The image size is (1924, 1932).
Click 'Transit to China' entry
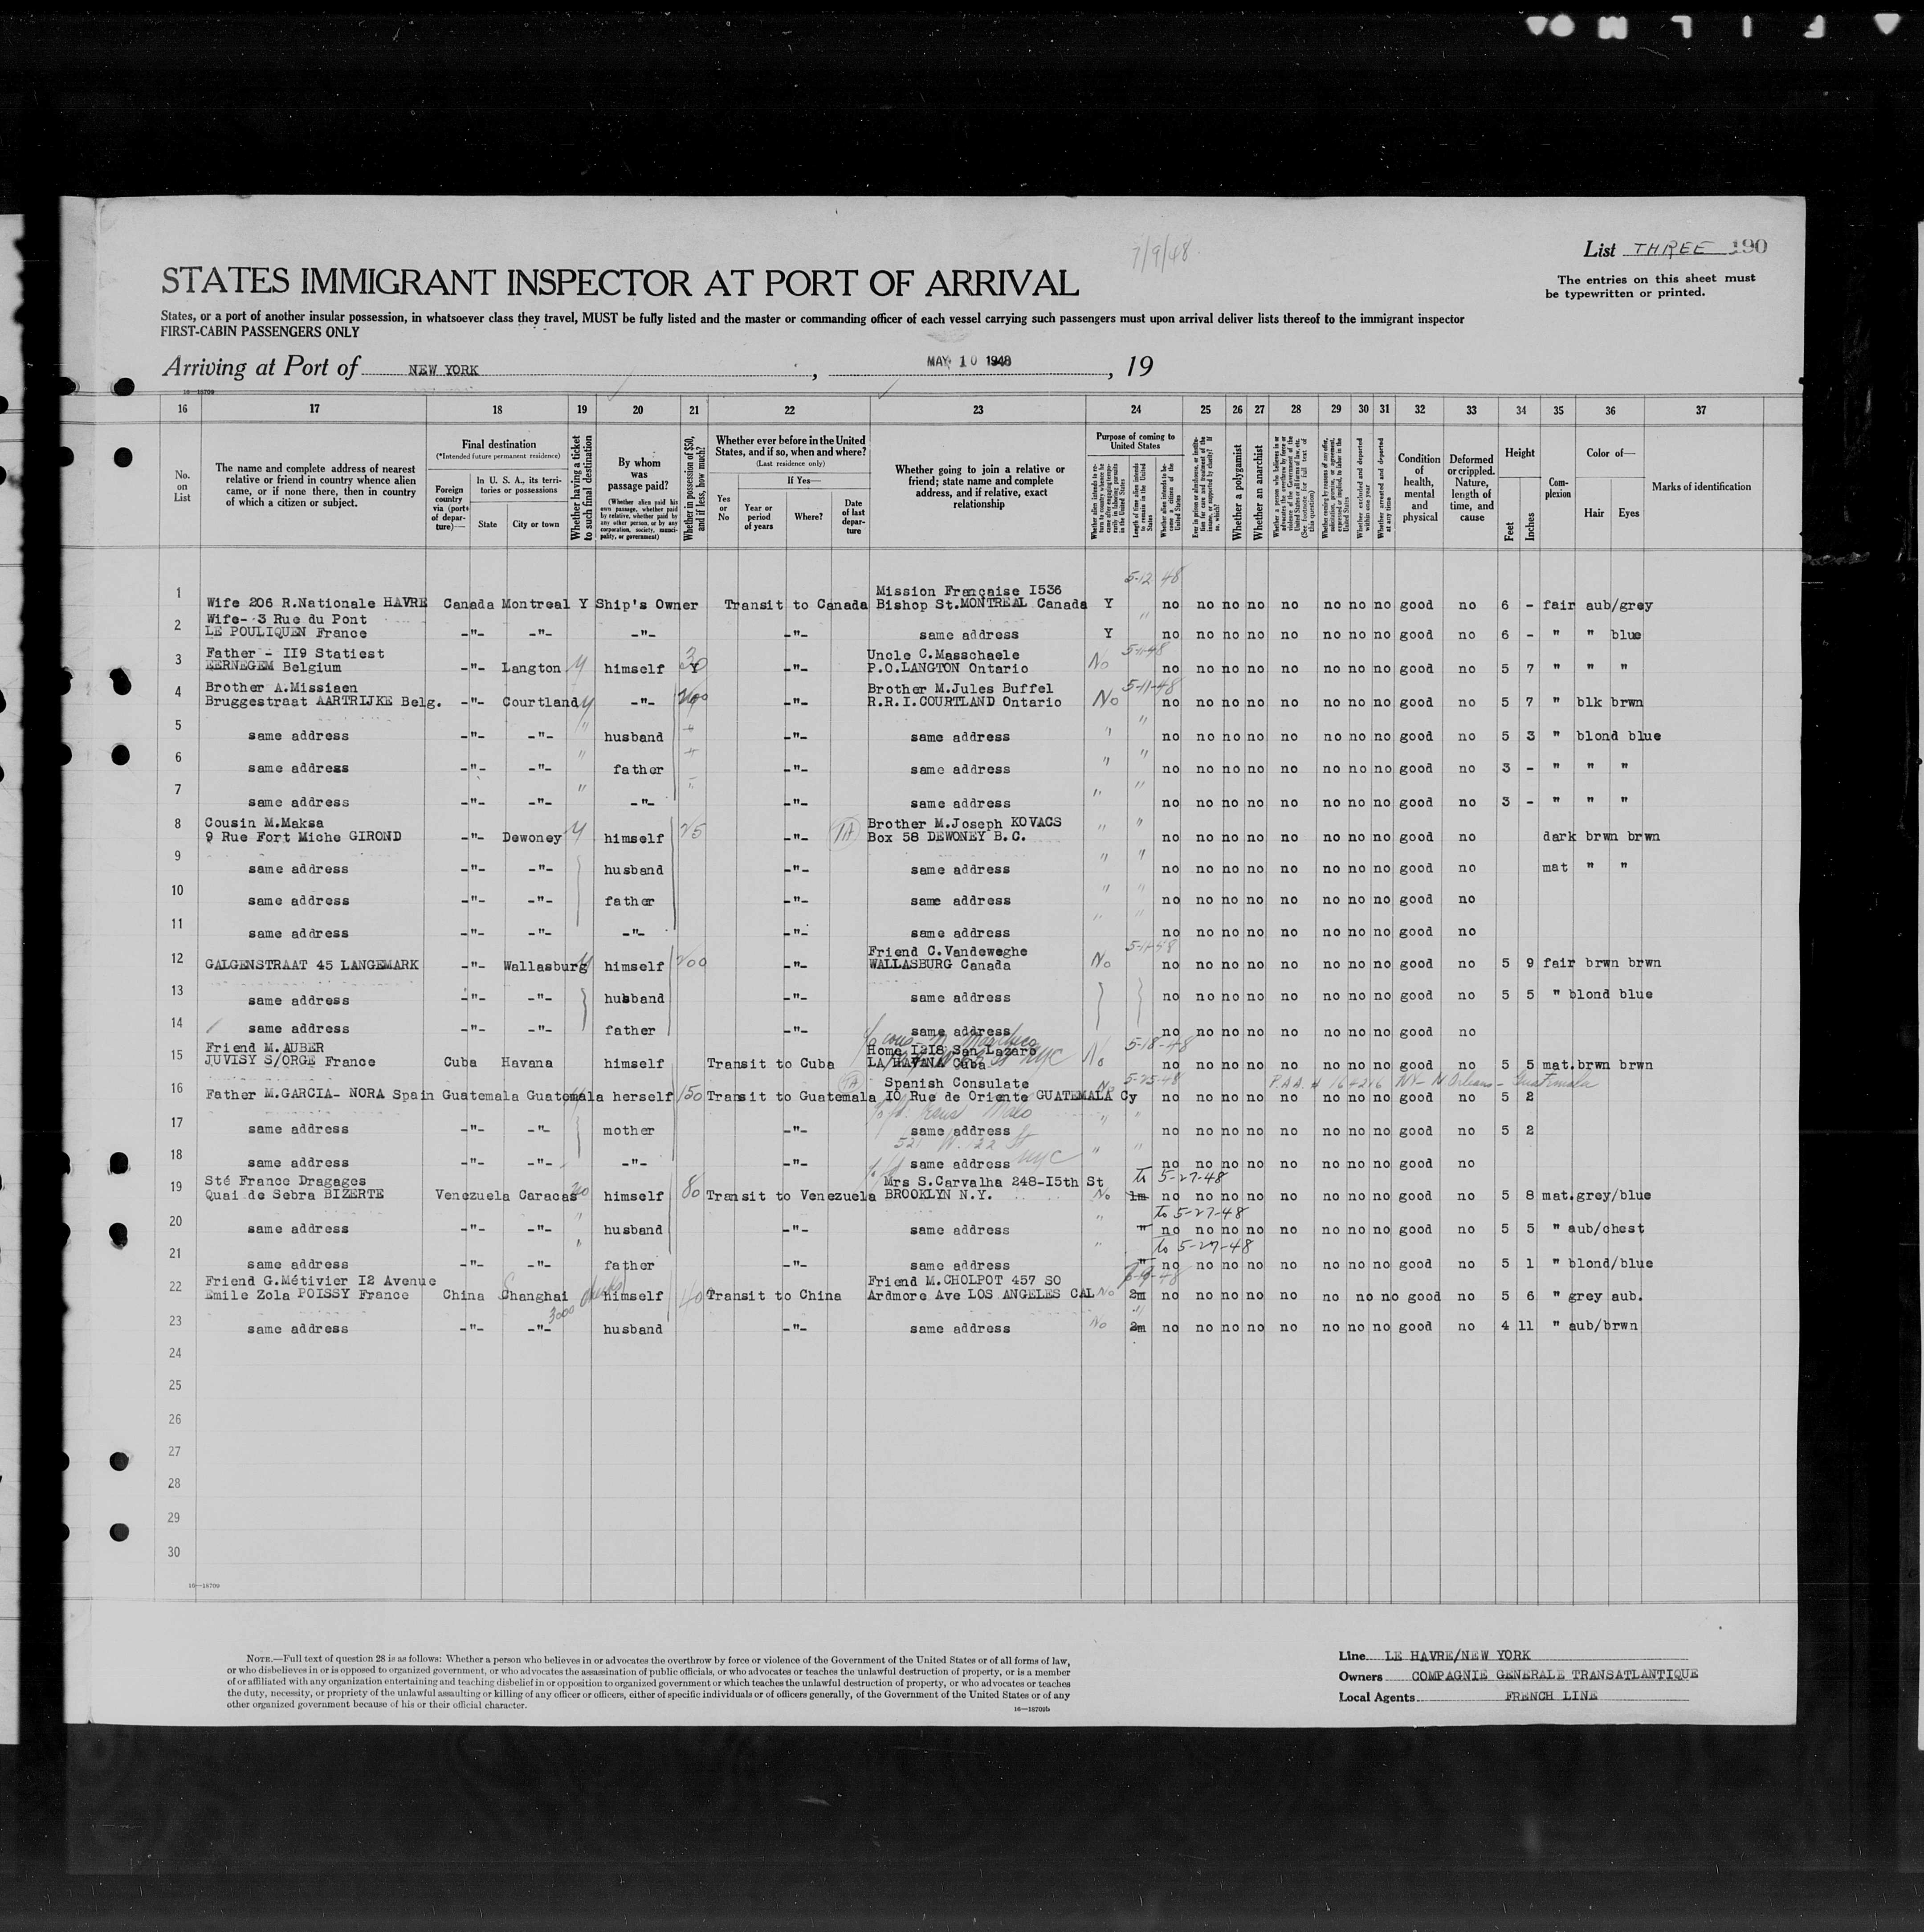(x=774, y=1295)
